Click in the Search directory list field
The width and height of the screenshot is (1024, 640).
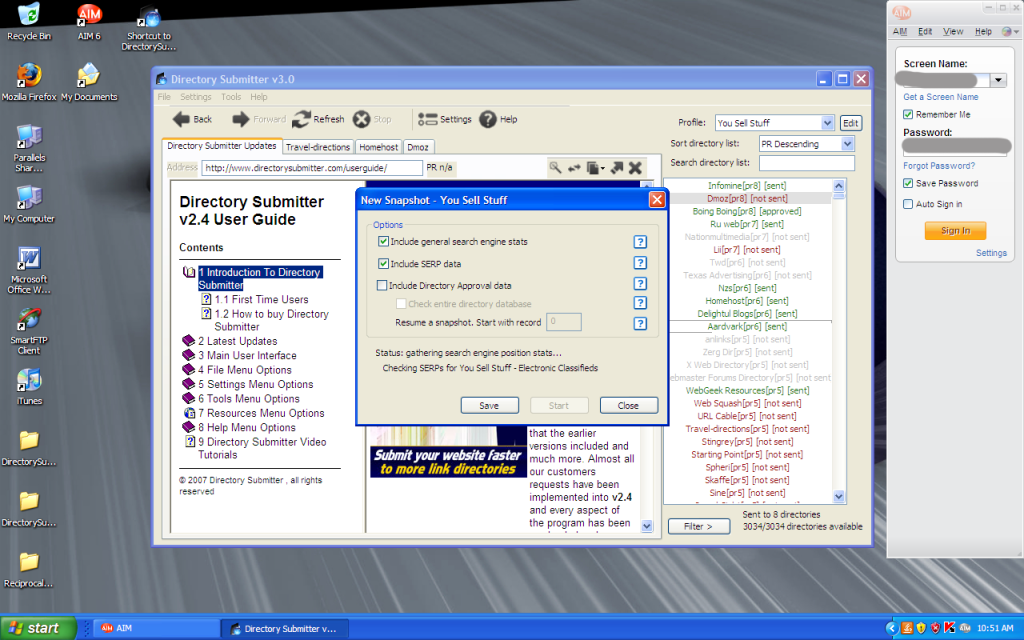coord(807,163)
